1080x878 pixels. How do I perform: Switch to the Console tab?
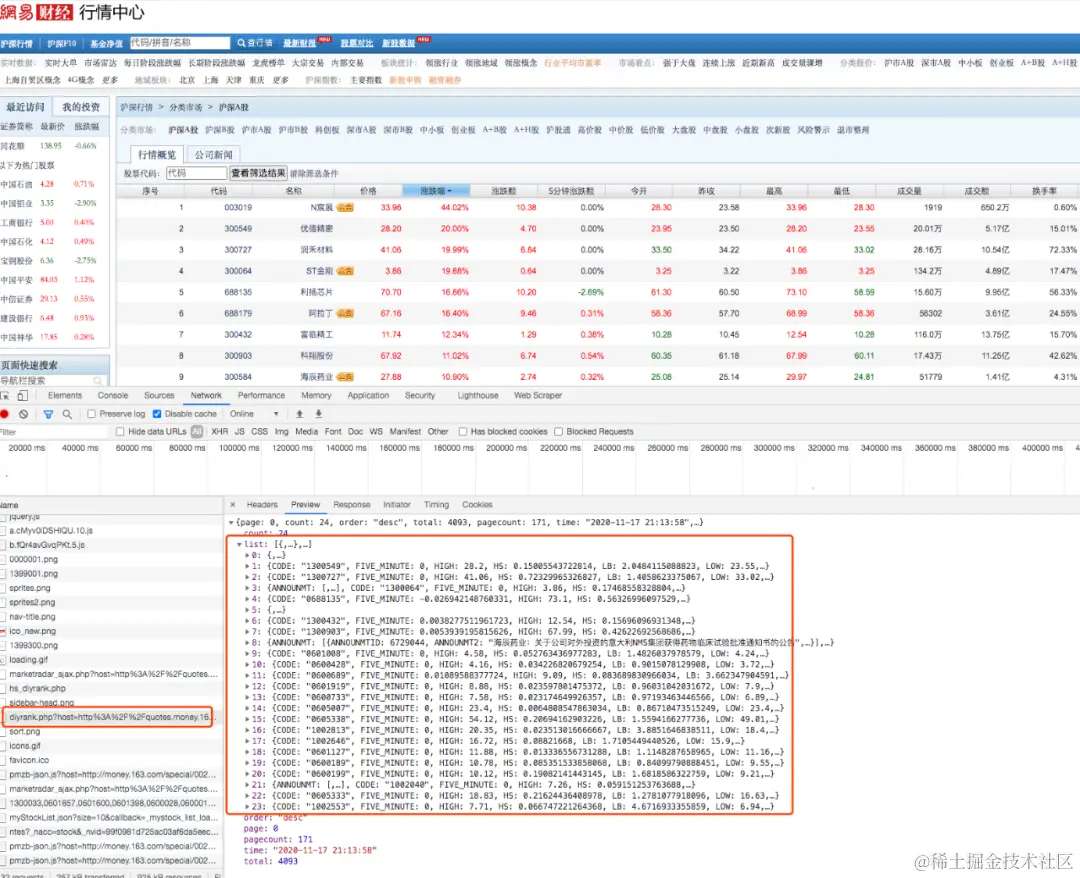tap(113, 396)
